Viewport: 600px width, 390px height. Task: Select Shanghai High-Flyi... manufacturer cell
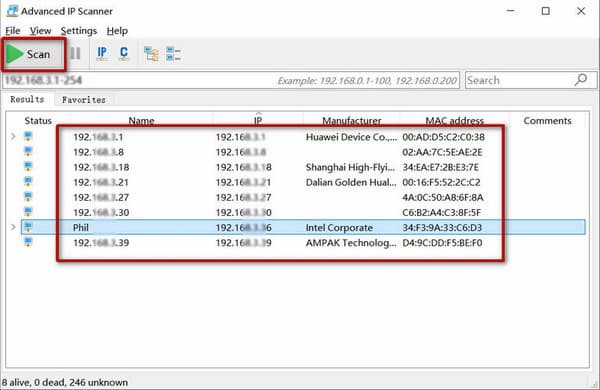tap(350, 167)
